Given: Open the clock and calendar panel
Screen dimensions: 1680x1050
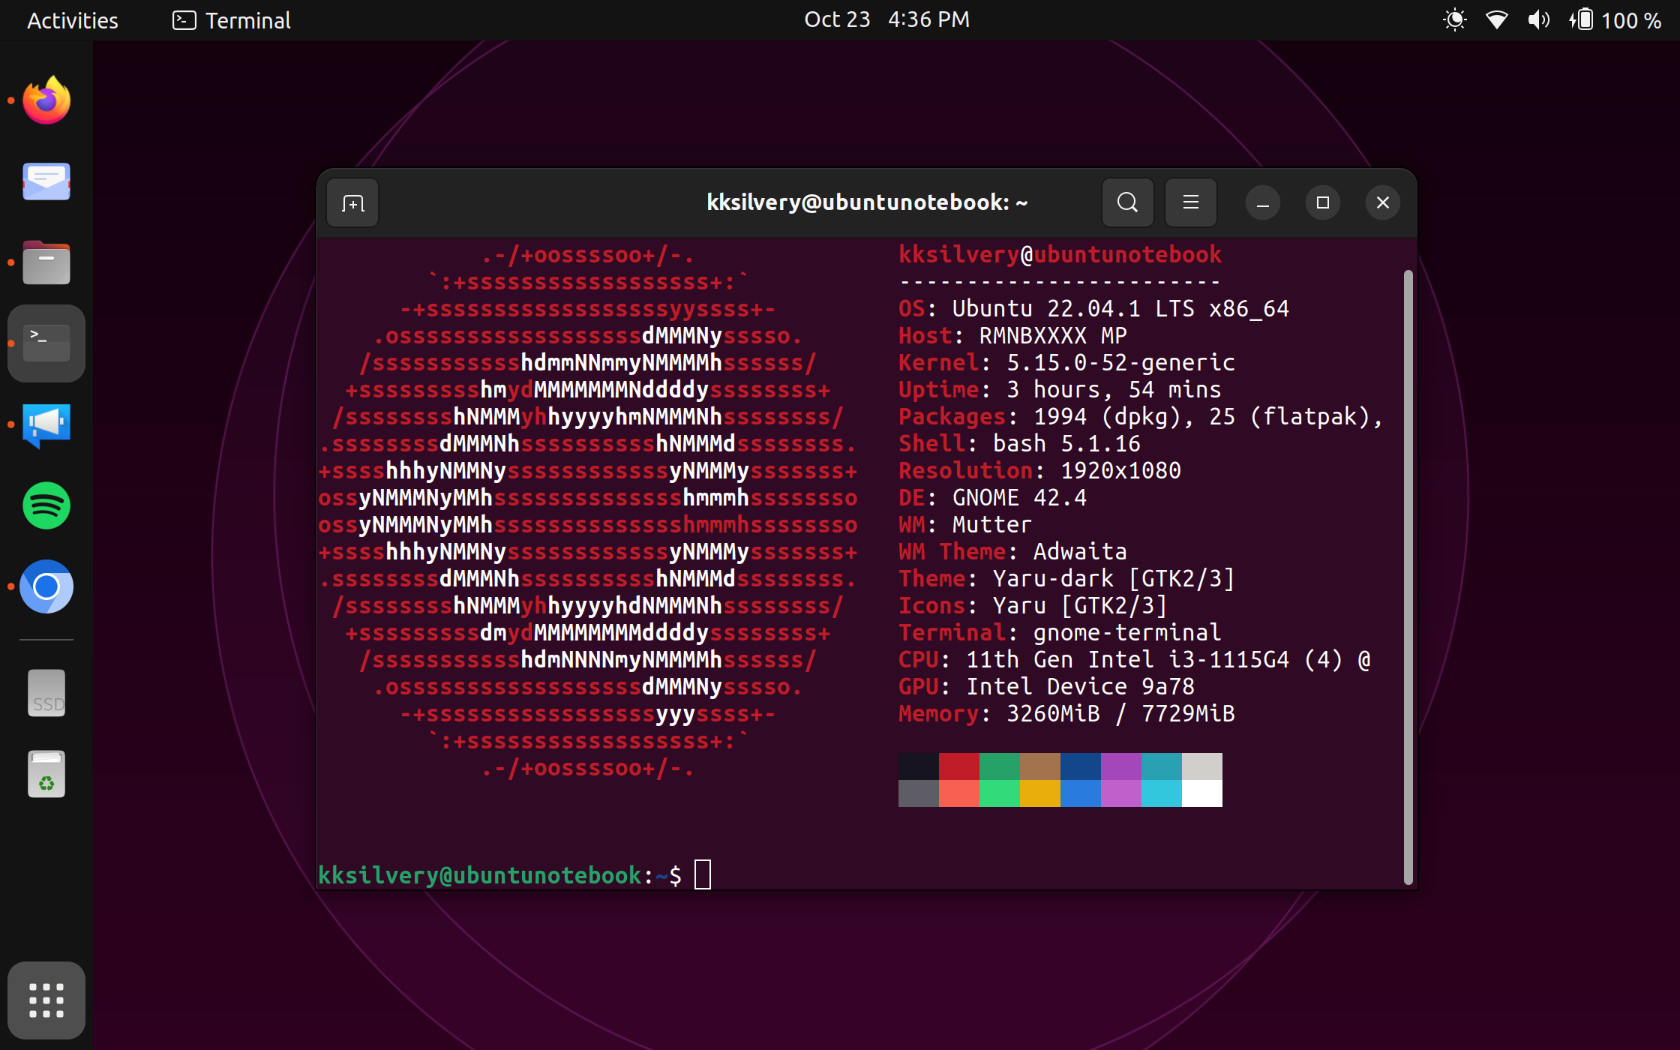Looking at the screenshot, I should [887, 20].
